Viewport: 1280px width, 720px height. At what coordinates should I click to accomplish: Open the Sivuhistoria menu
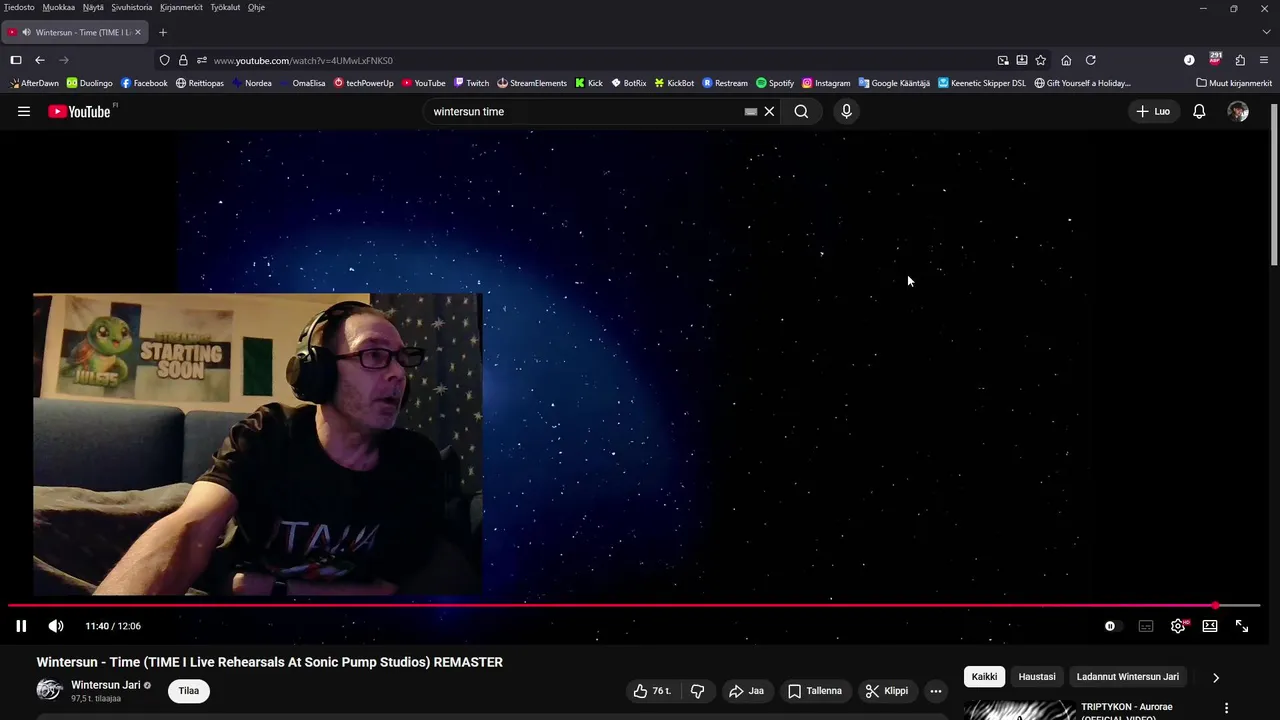[x=132, y=7]
